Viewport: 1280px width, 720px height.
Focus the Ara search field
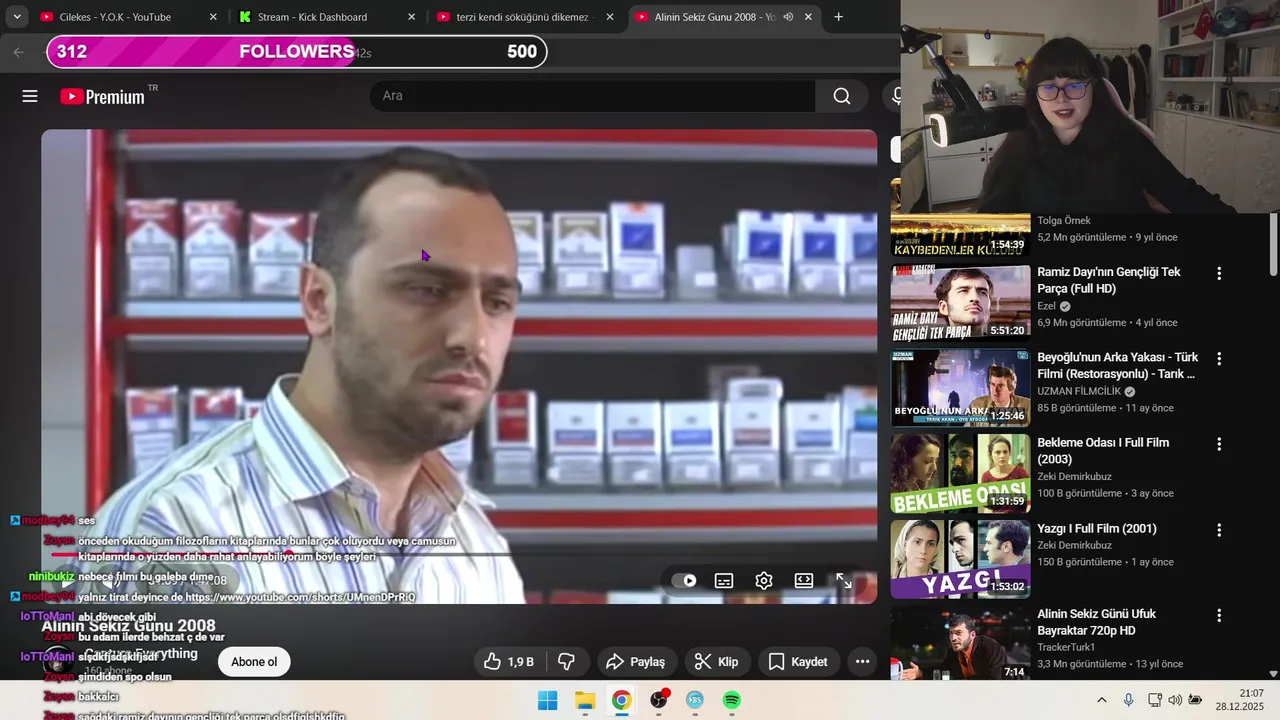[593, 96]
